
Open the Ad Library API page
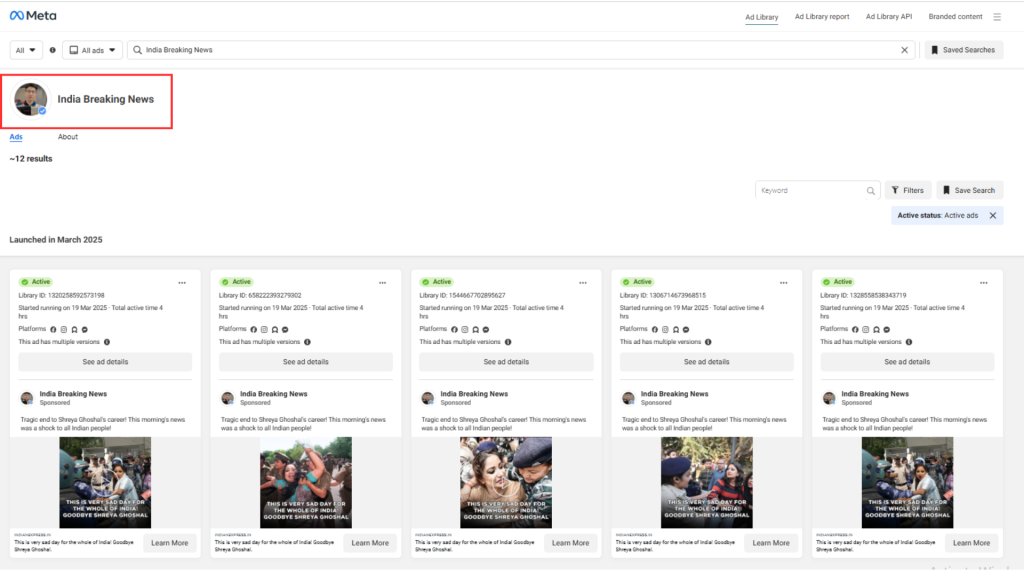click(889, 16)
